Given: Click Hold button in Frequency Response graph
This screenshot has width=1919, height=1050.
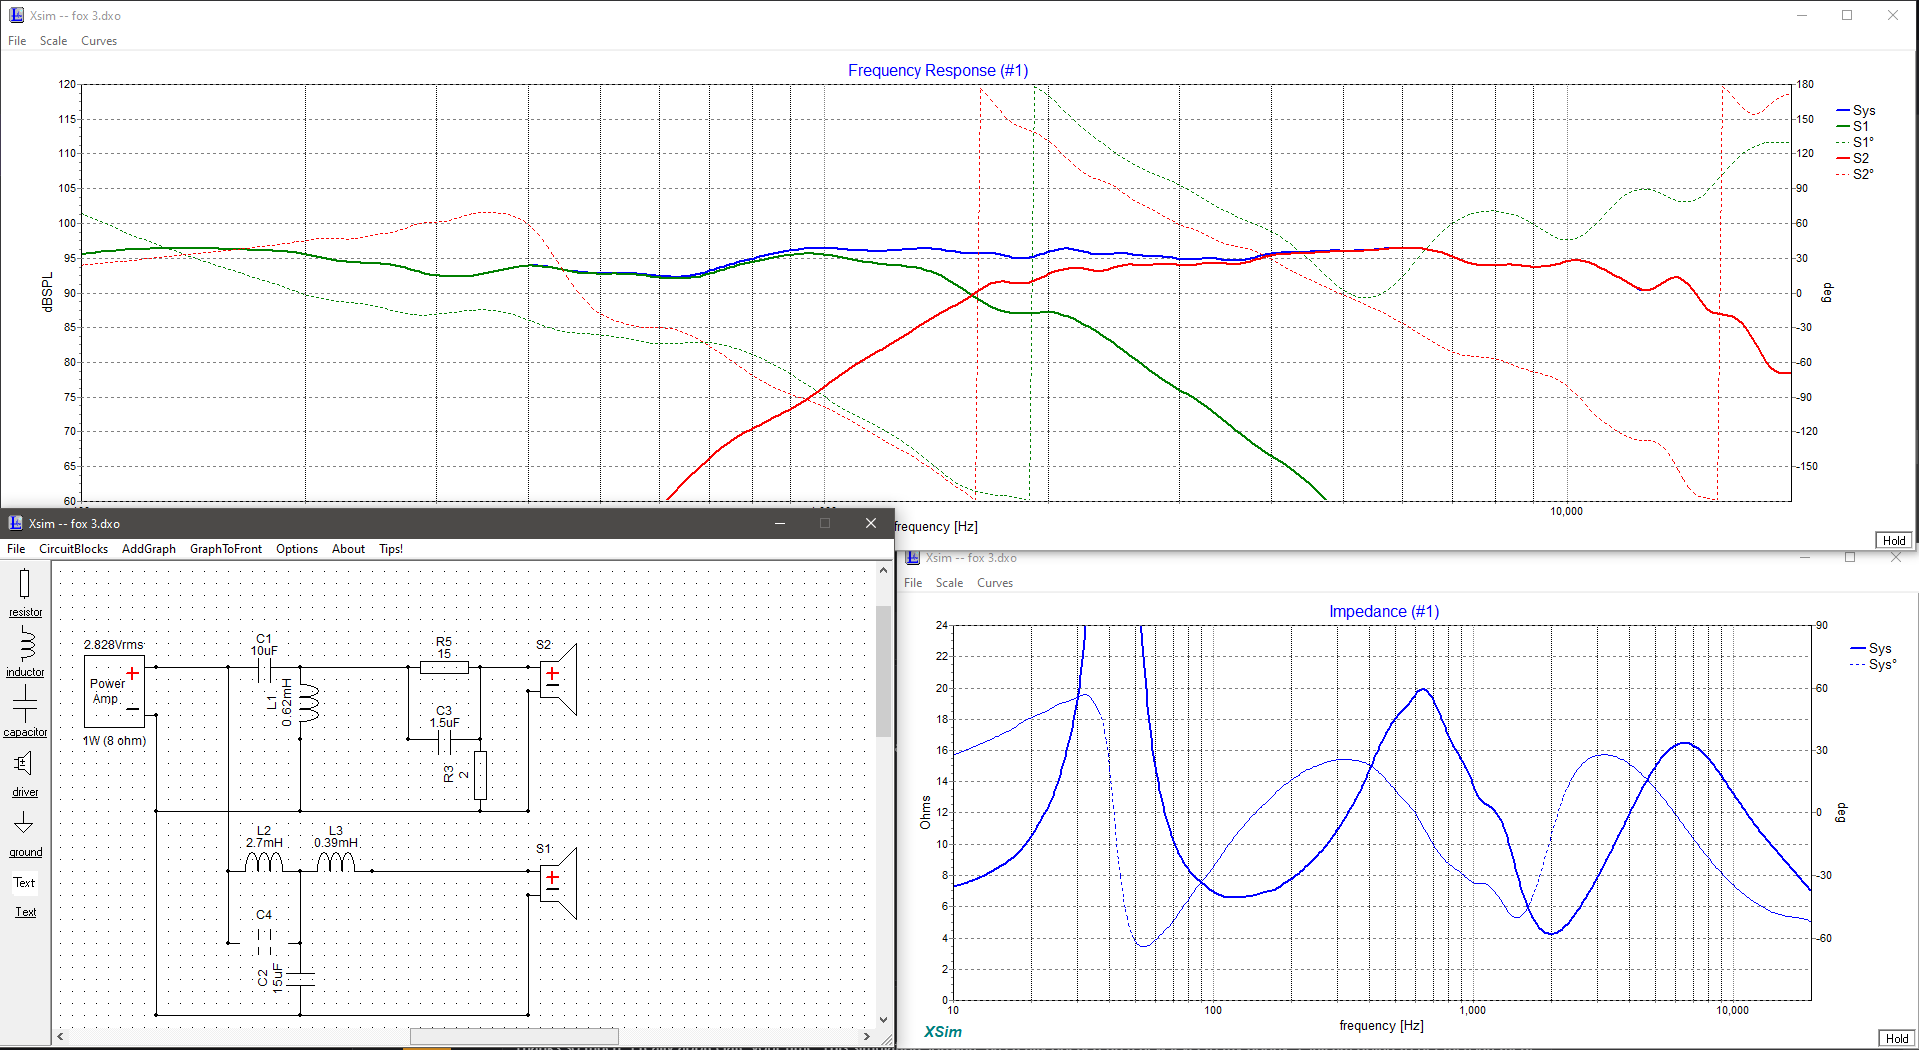Looking at the screenshot, I should click(x=1894, y=541).
